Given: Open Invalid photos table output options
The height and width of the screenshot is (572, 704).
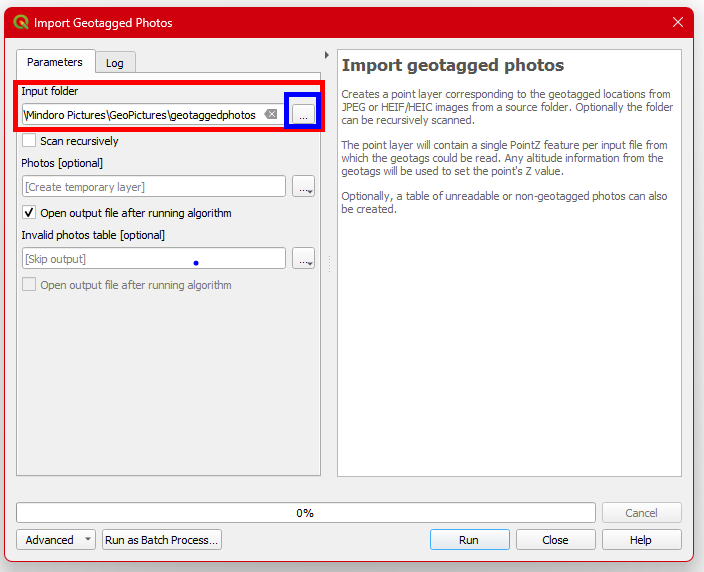Looking at the screenshot, I should click(x=303, y=259).
